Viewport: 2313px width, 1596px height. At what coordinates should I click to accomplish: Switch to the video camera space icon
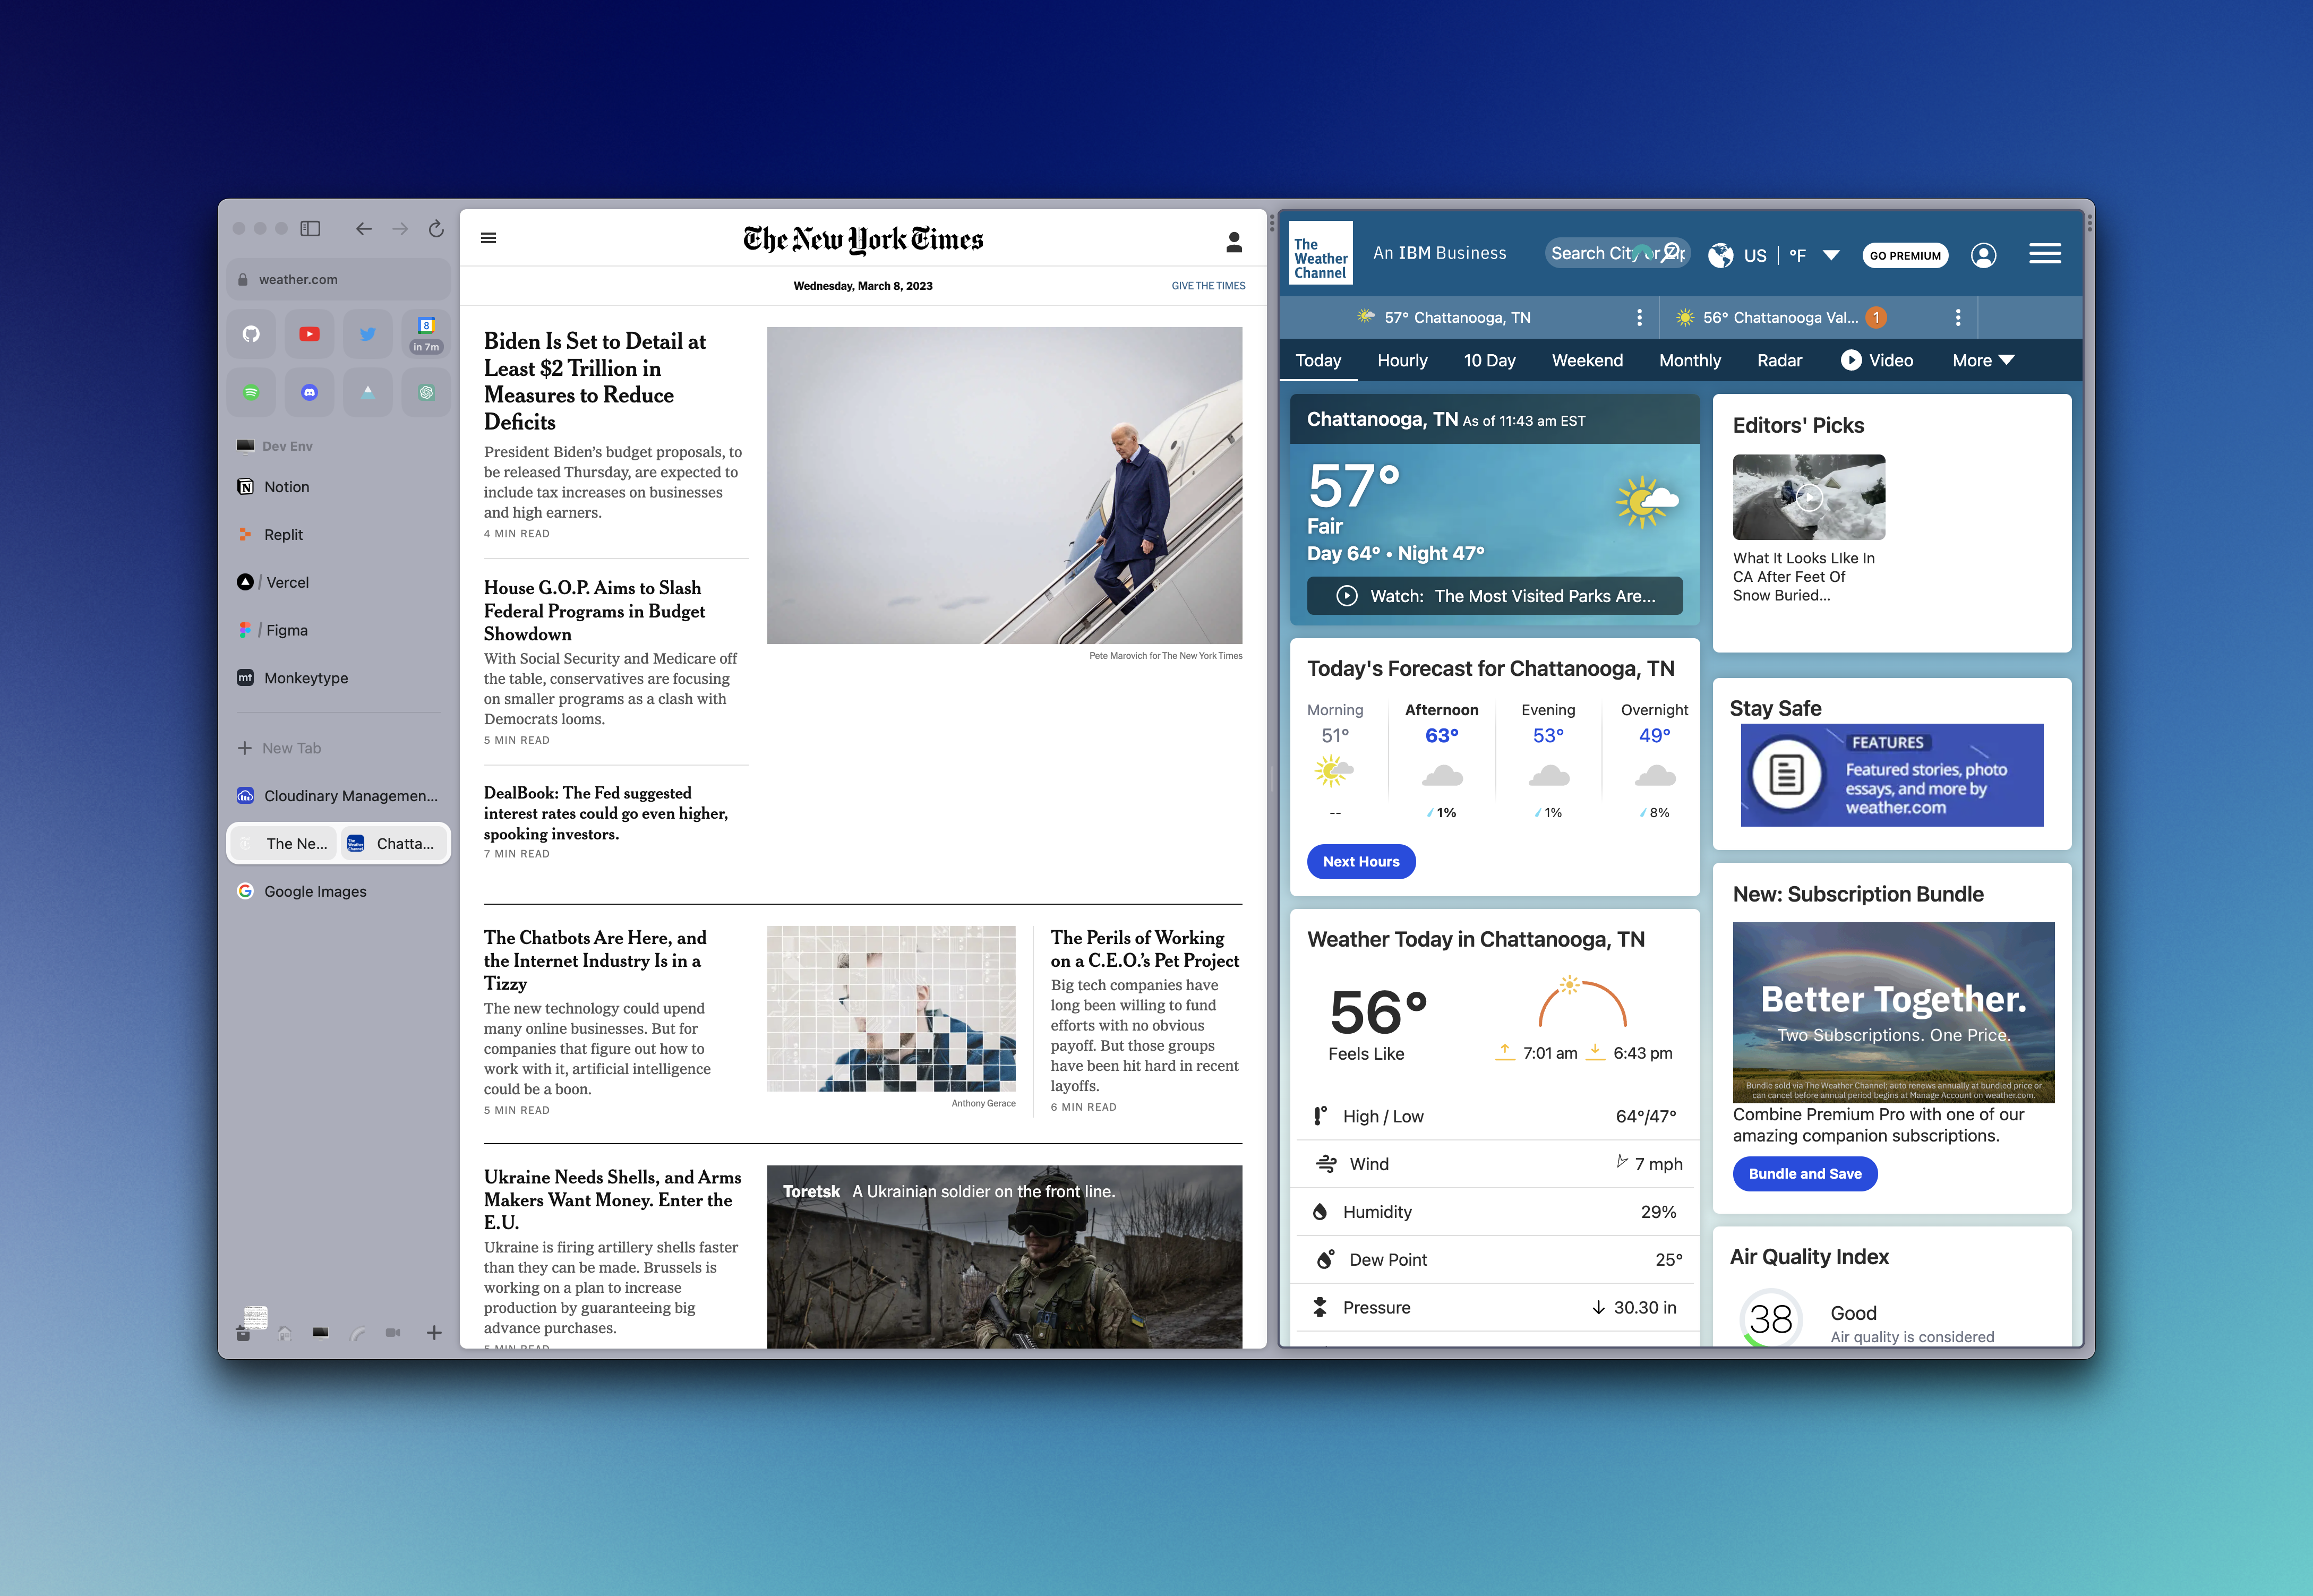pyautogui.click(x=394, y=1333)
